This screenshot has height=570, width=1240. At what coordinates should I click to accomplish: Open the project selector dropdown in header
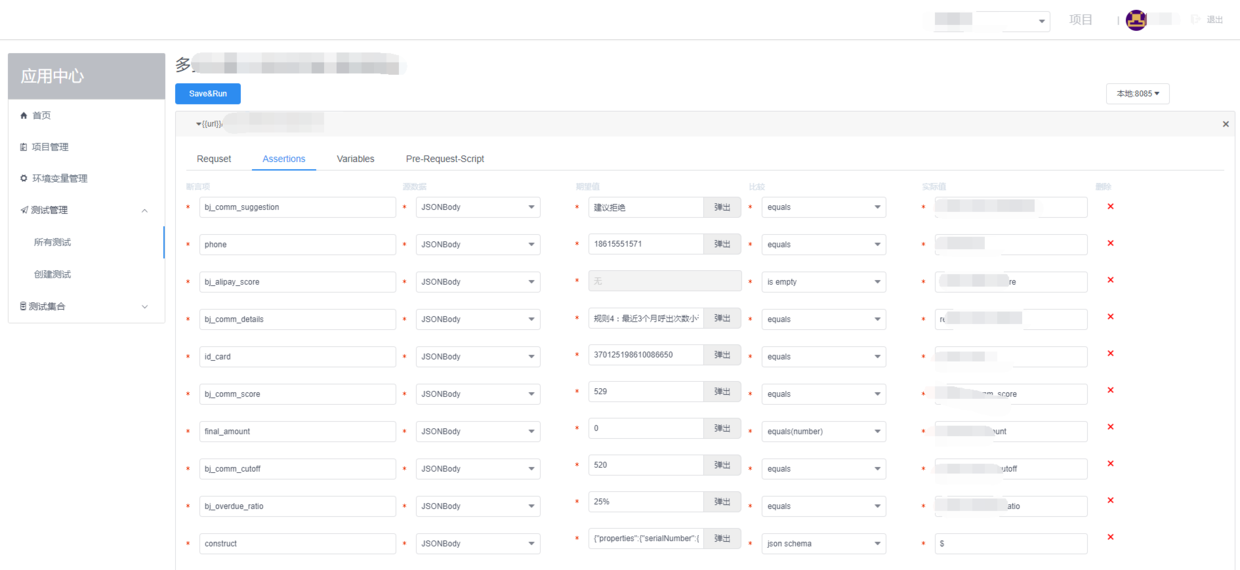tap(991, 20)
